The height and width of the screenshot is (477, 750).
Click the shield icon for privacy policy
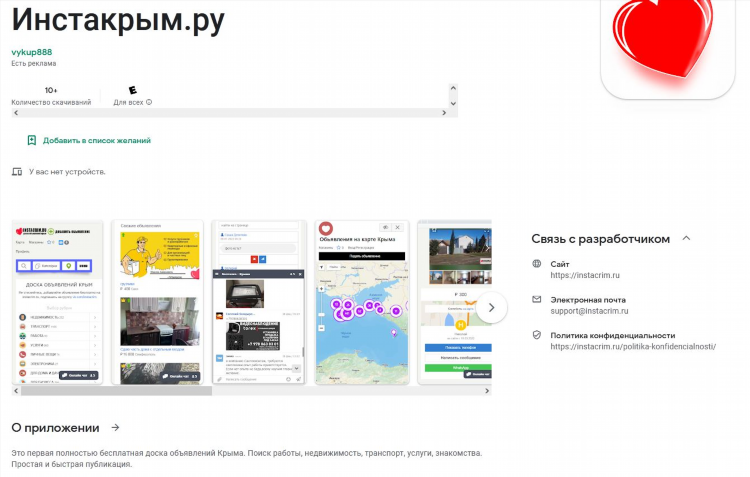[537, 335]
